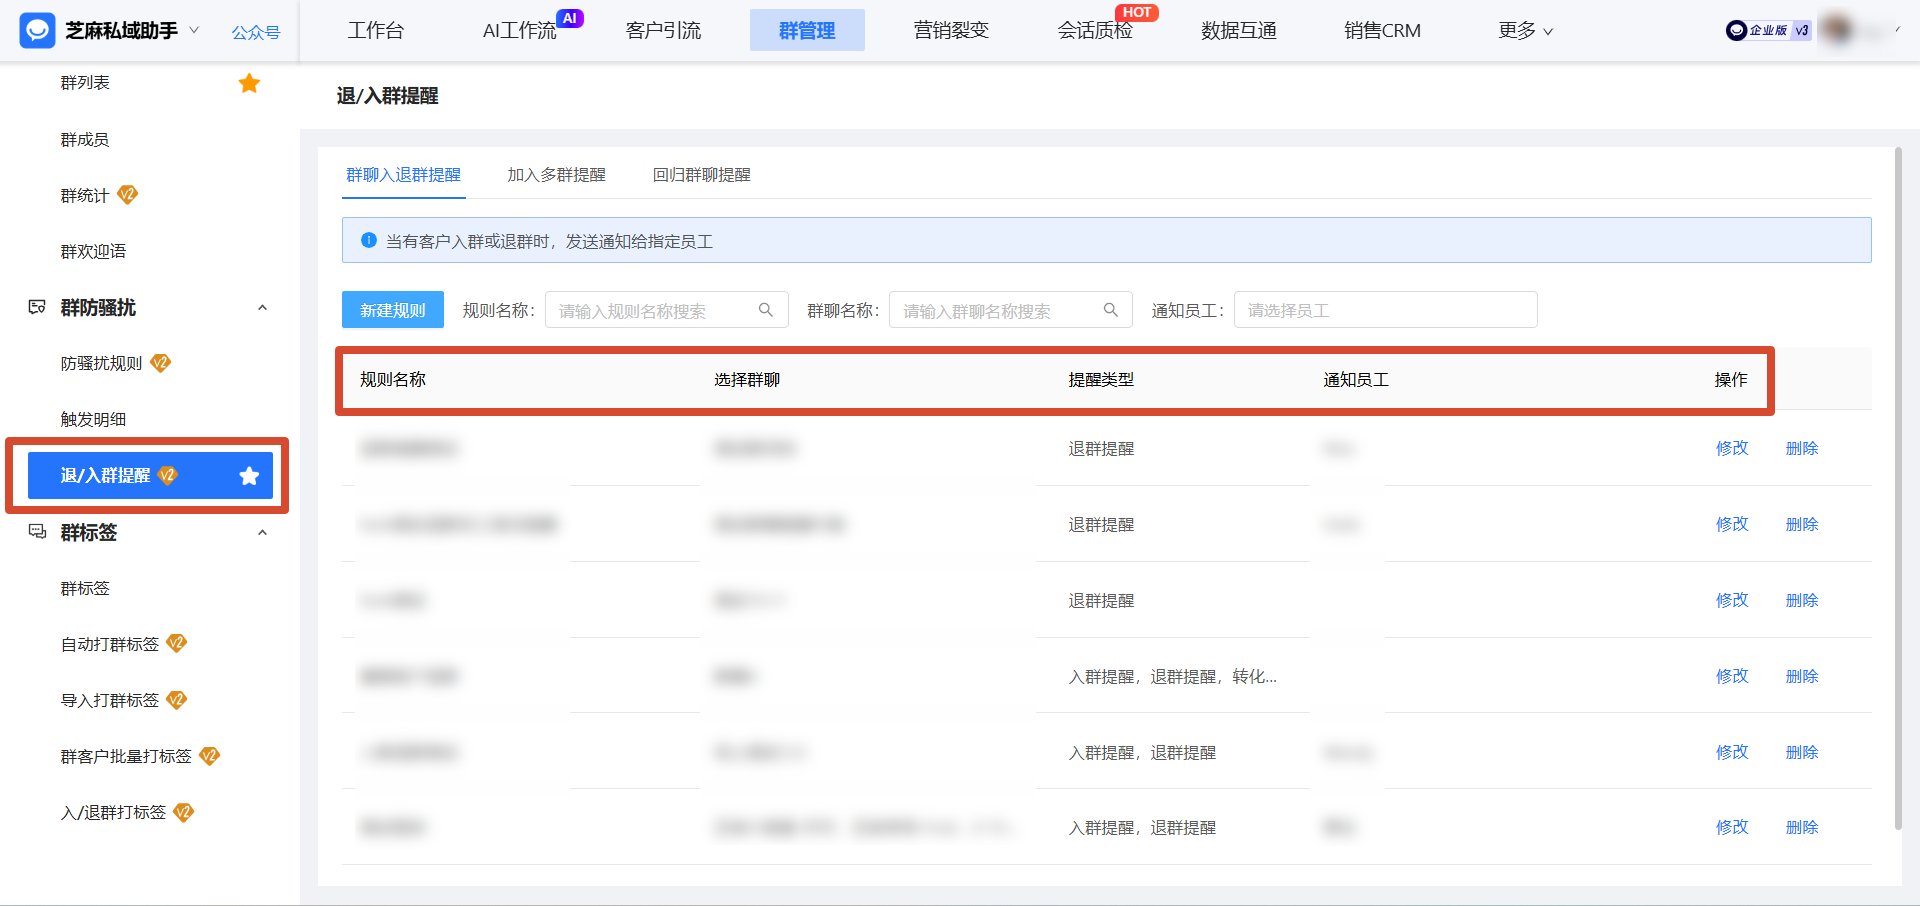Image resolution: width=1920 pixels, height=906 pixels.
Task: Click the info icon in the notice banner
Action: tap(369, 240)
